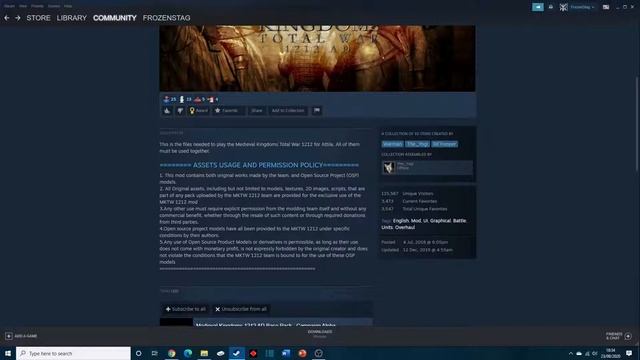Open the Steam menu
640x360 pixels.
(x=9, y=6)
